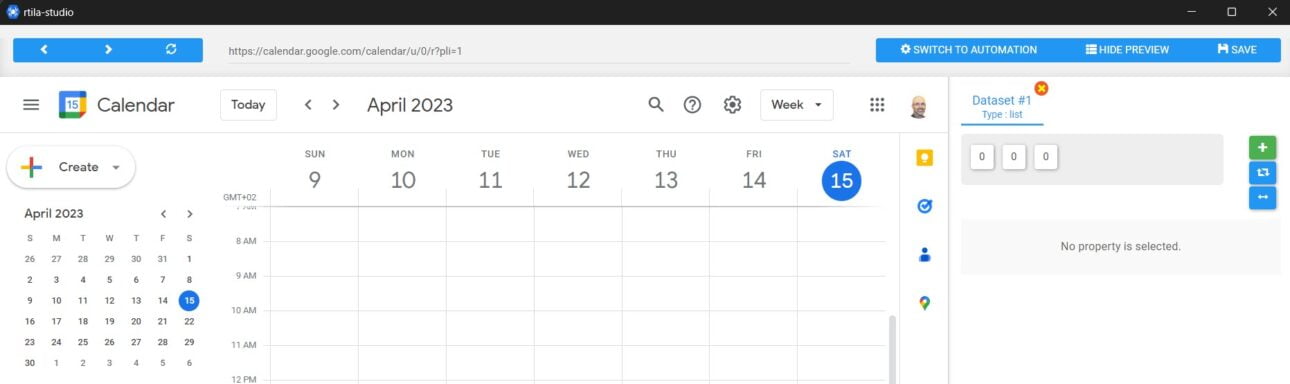Reload page with browser refresh icon
This screenshot has width=1290, height=384.
(x=171, y=49)
